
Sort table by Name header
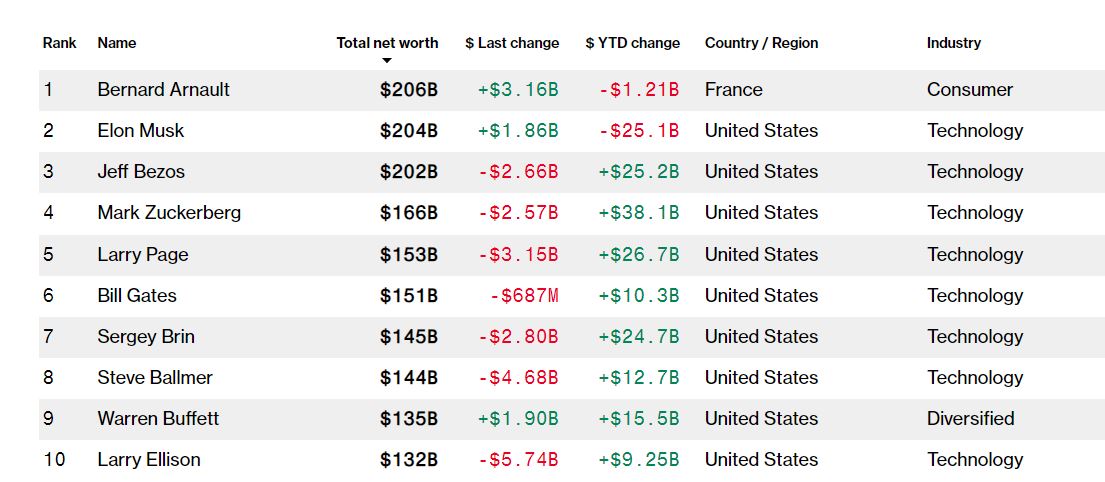pos(116,43)
